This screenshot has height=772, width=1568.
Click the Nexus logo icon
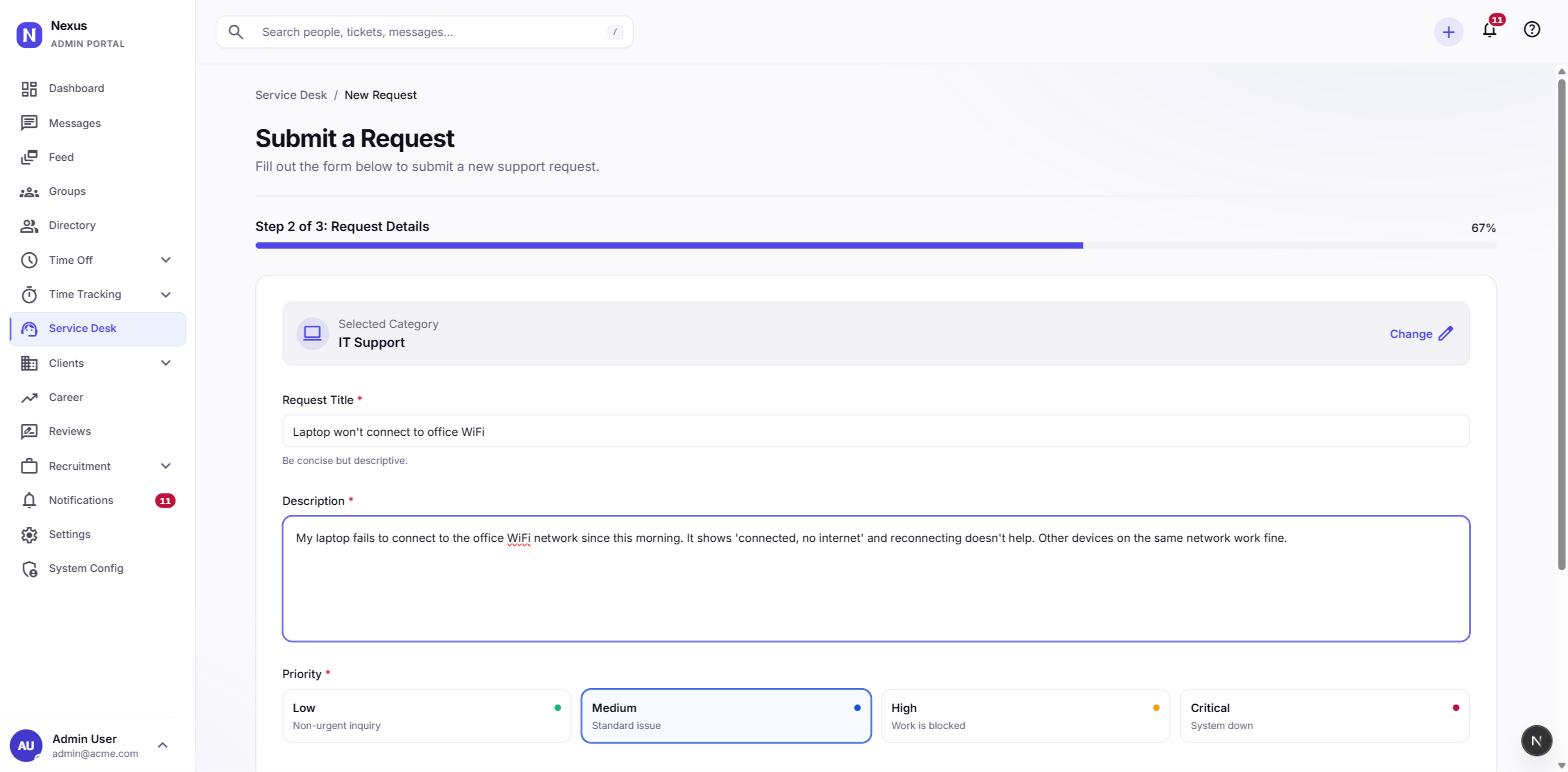coord(29,35)
